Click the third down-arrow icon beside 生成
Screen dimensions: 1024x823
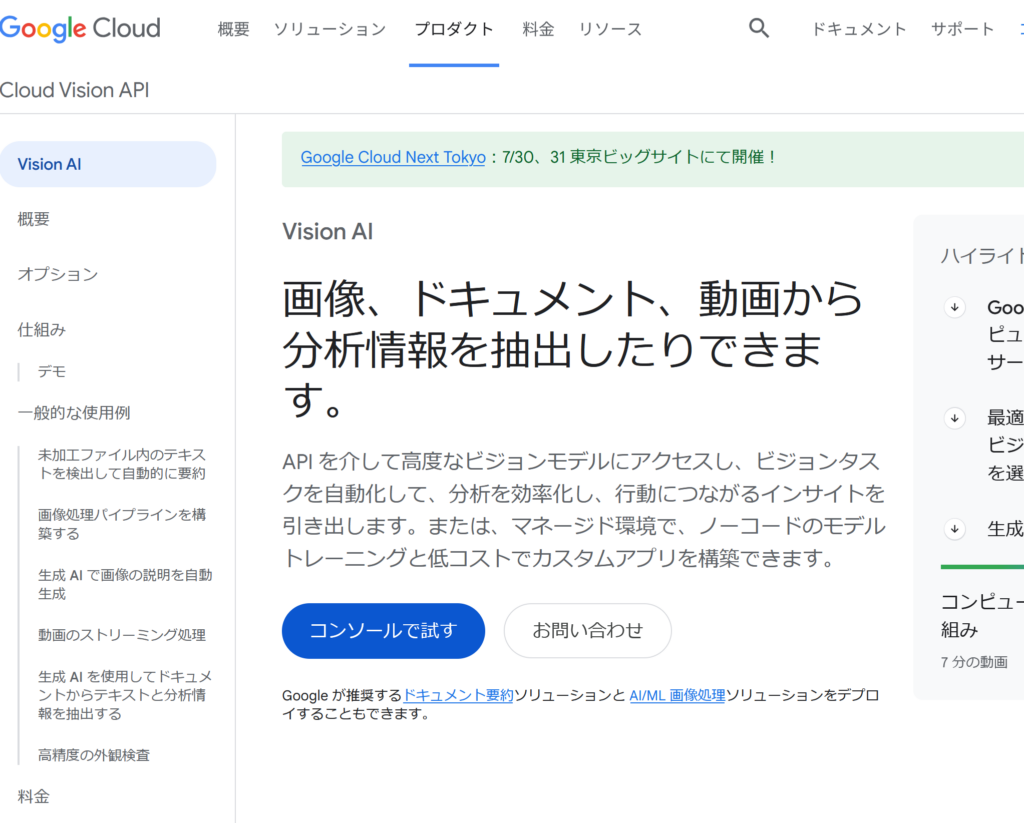pyautogui.click(x=955, y=529)
